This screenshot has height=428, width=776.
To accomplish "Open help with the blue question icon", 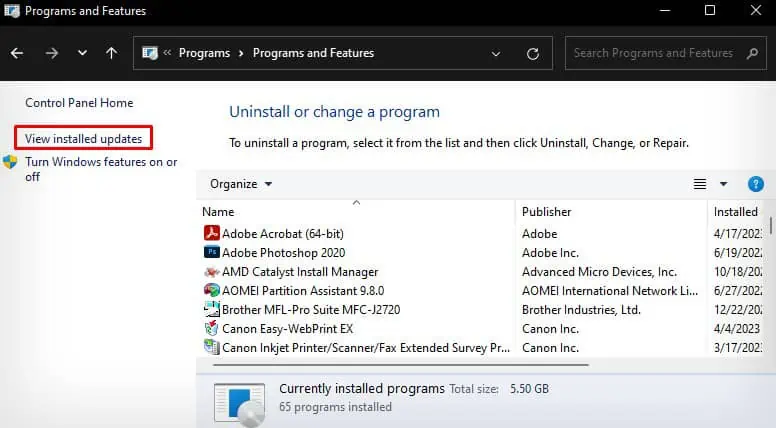I will pos(756,184).
